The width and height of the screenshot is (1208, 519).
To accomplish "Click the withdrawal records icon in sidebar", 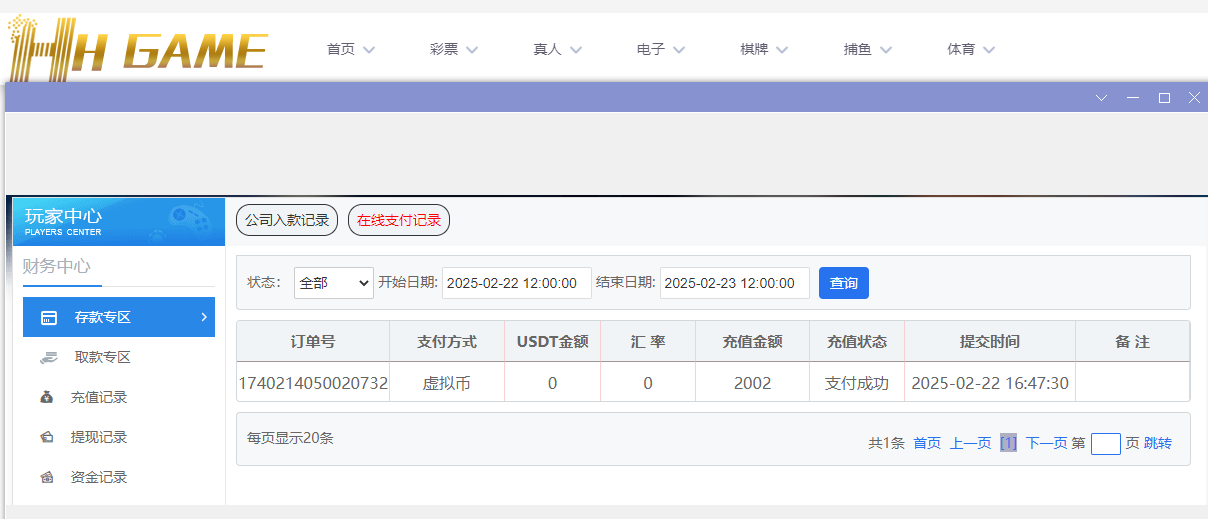I will coord(47,438).
